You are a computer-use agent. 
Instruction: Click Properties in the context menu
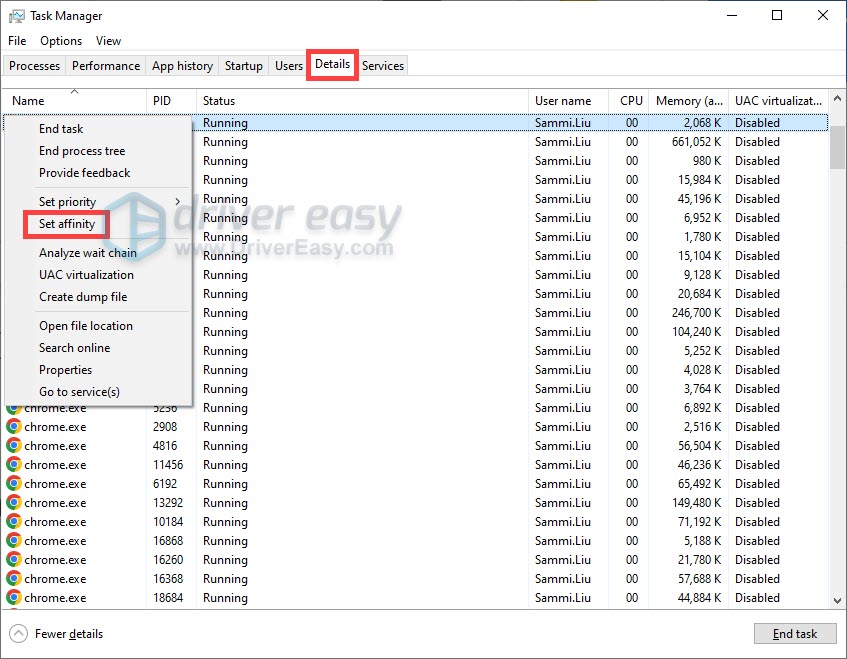(65, 369)
